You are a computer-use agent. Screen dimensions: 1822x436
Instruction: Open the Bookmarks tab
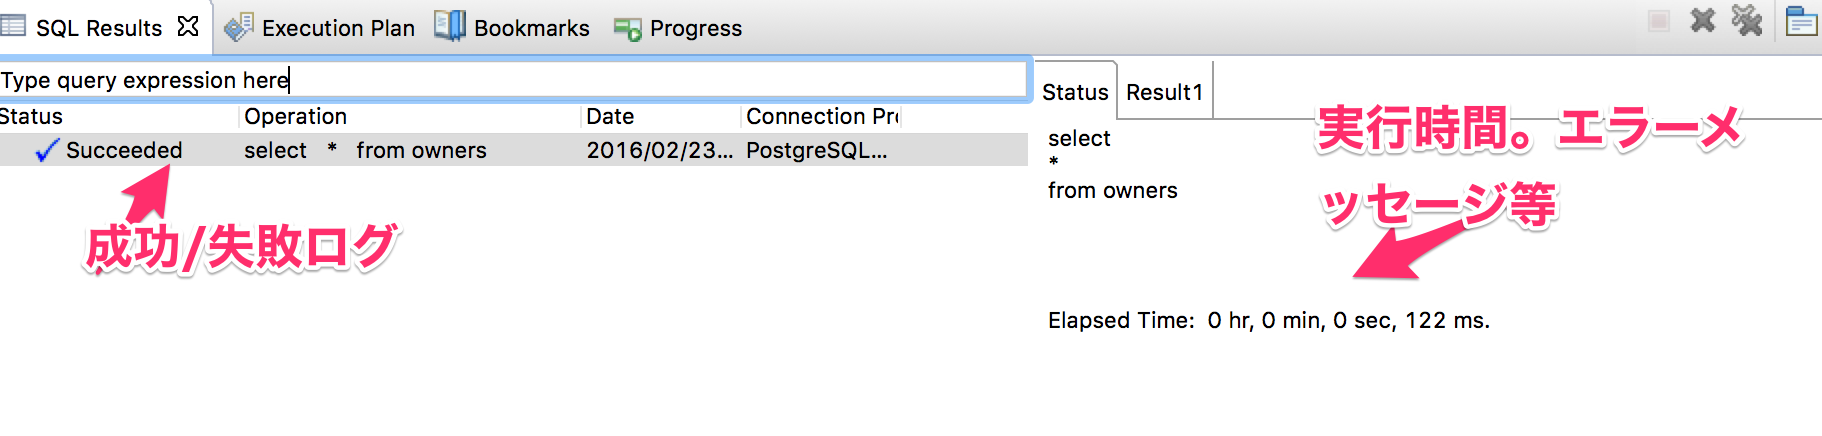(531, 28)
